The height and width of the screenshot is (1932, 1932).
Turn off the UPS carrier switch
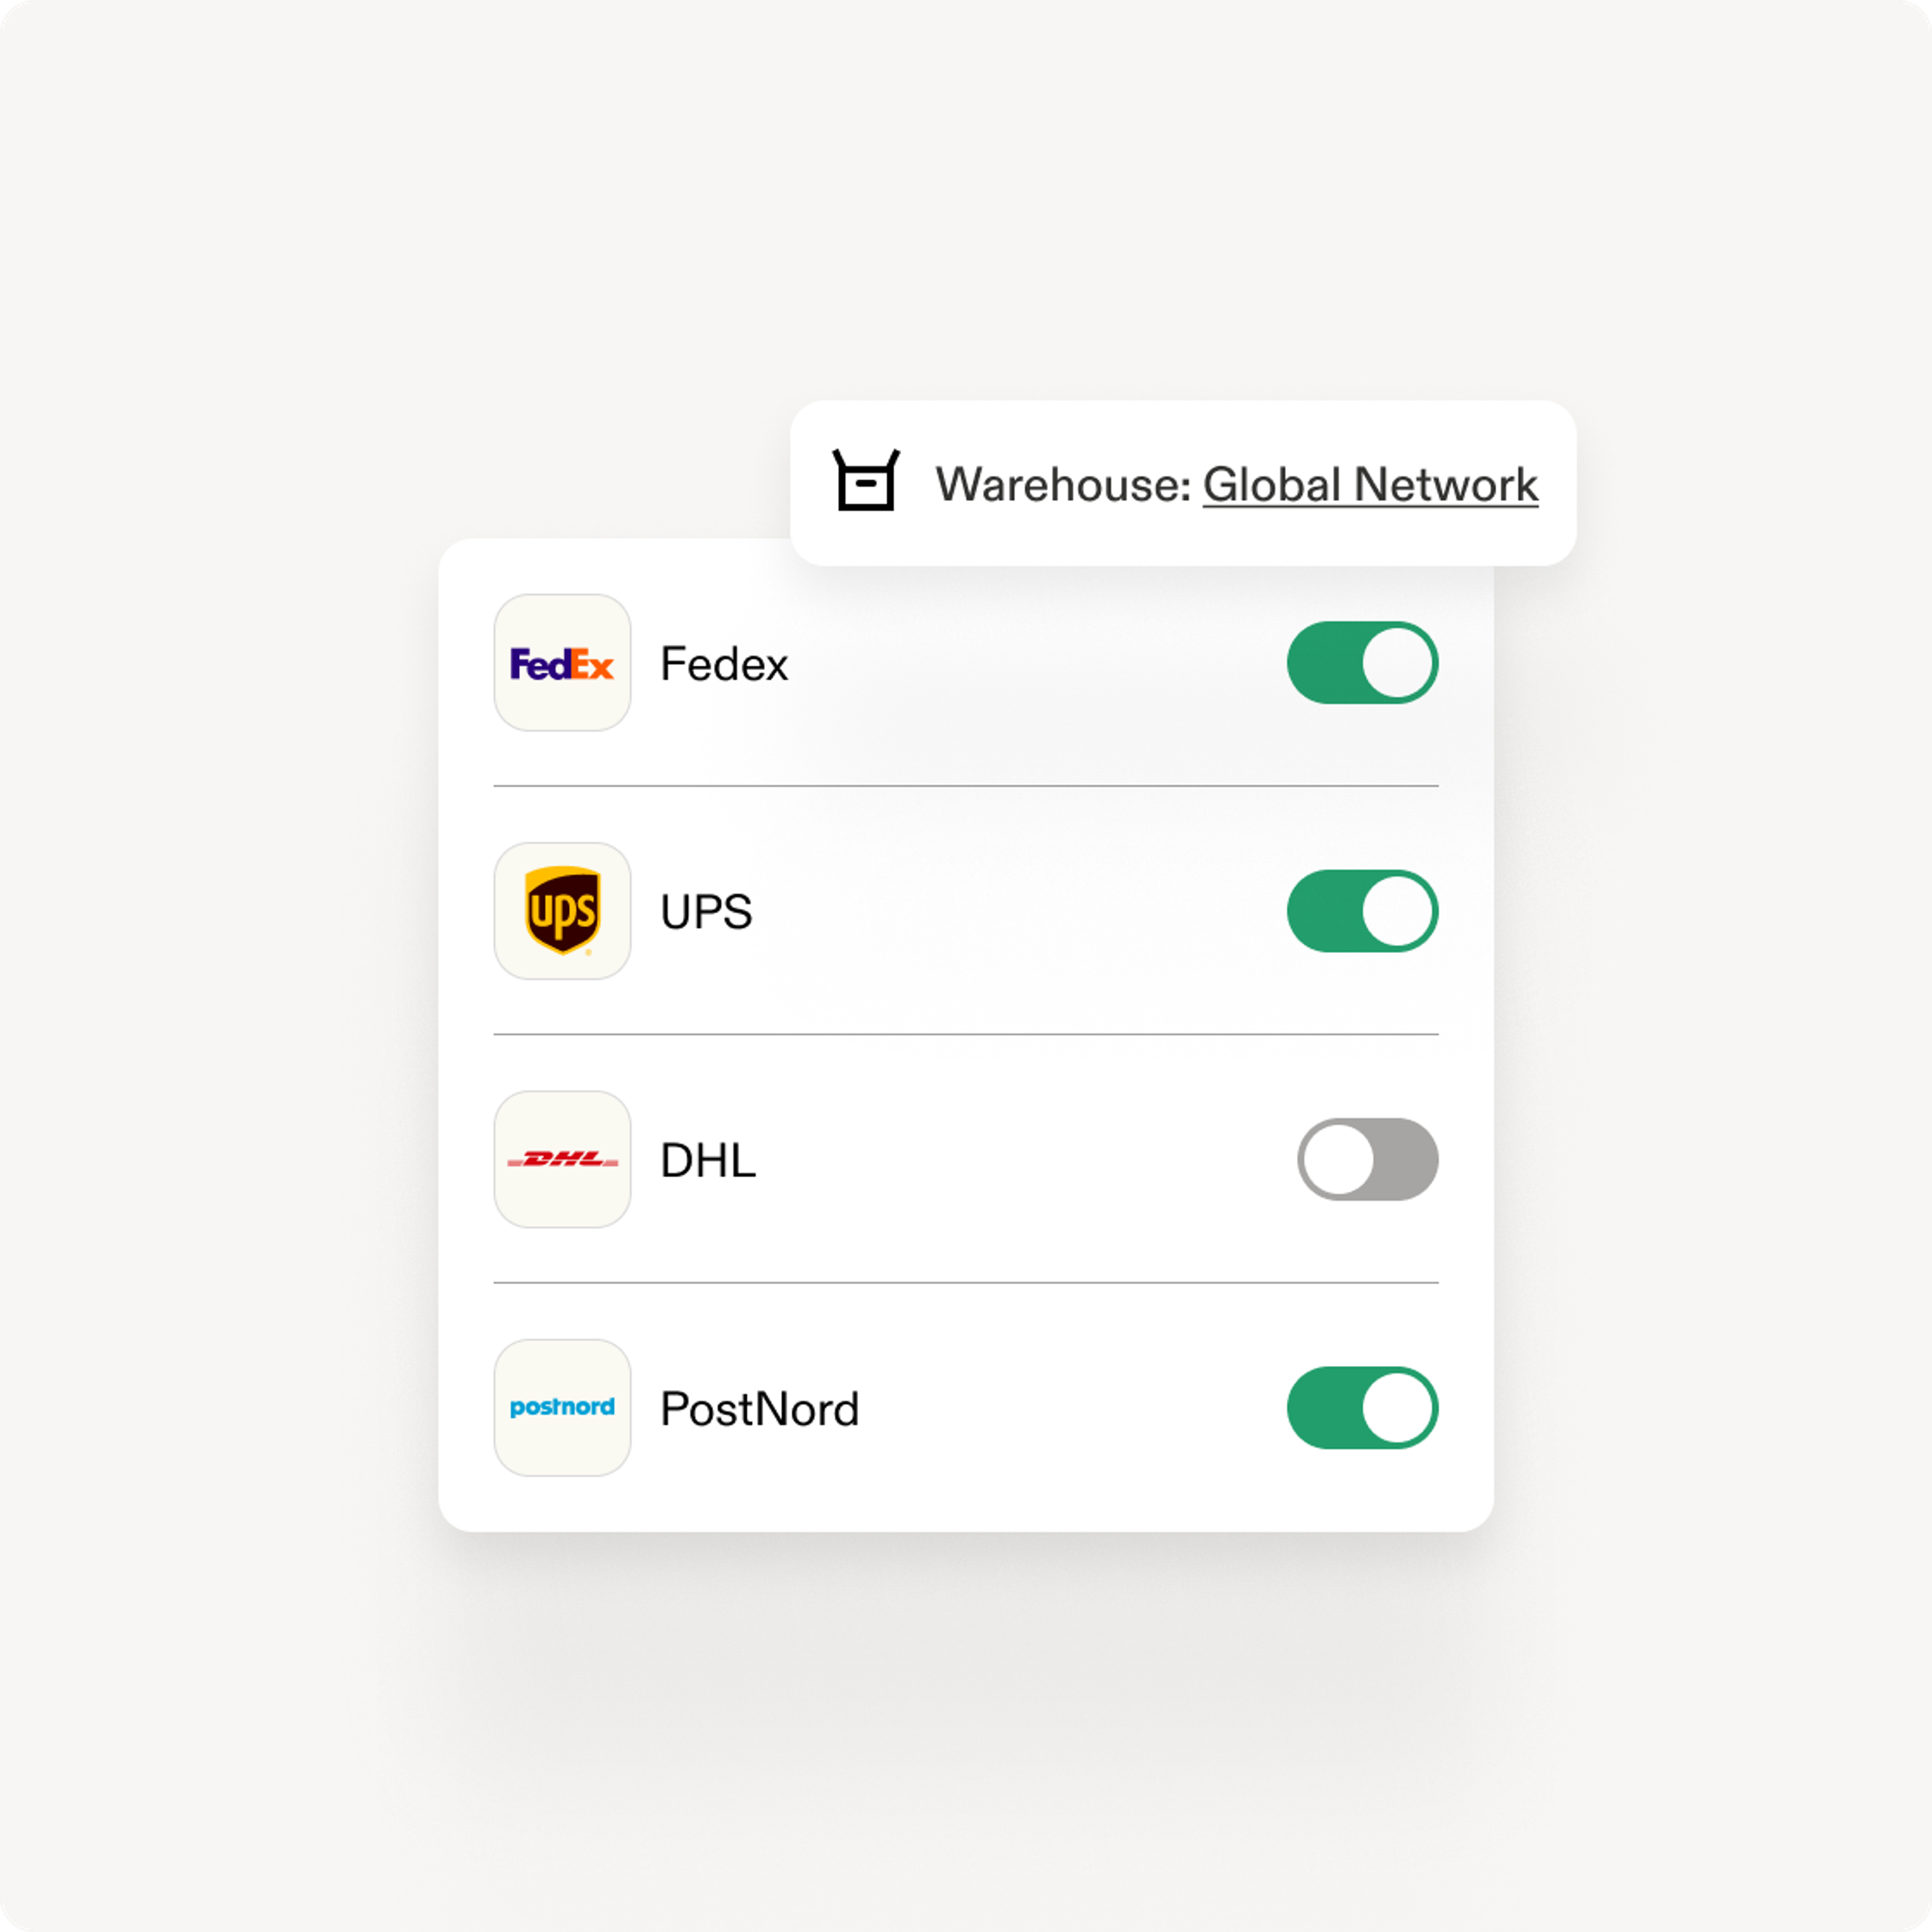(x=1362, y=911)
